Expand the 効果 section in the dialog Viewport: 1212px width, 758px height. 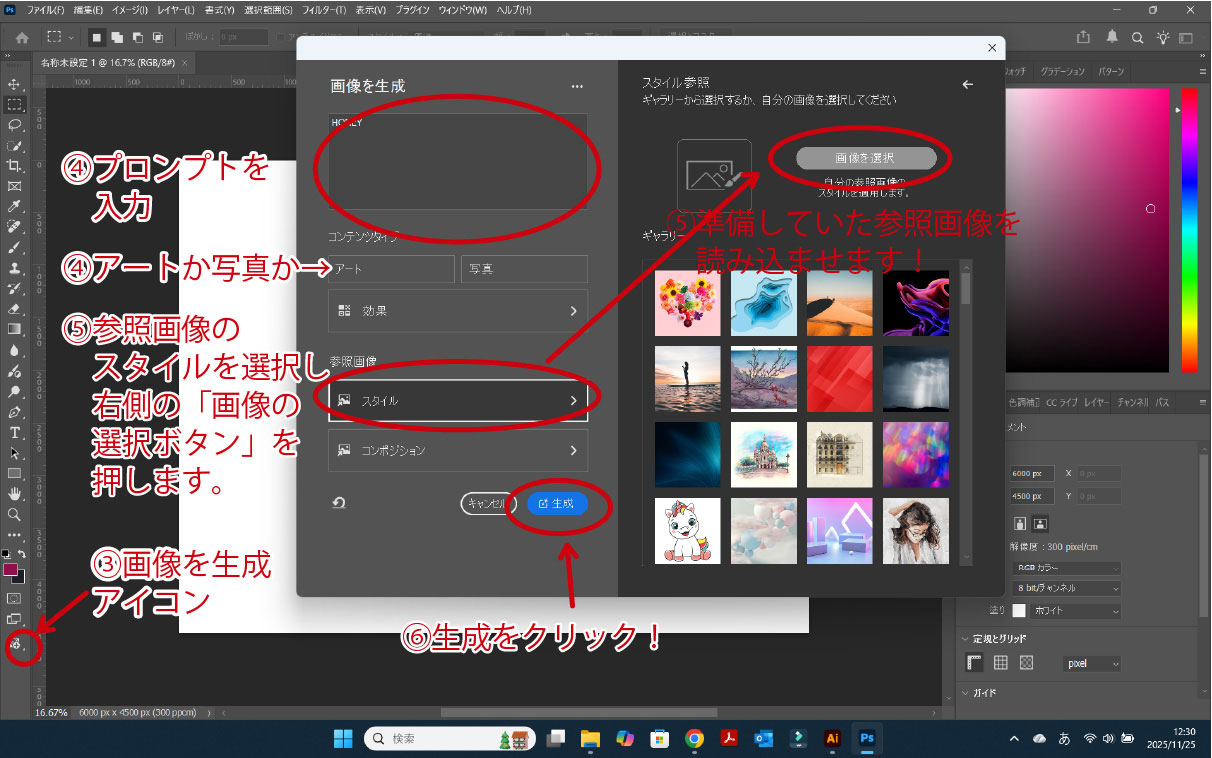tap(458, 310)
